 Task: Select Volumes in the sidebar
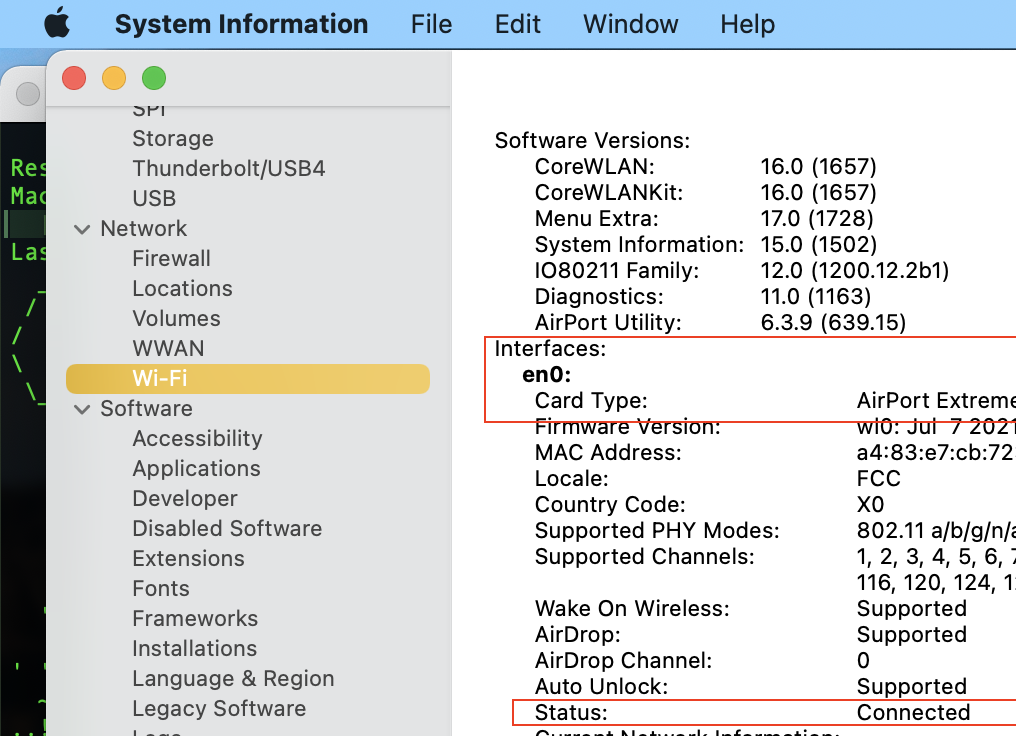pos(176,318)
